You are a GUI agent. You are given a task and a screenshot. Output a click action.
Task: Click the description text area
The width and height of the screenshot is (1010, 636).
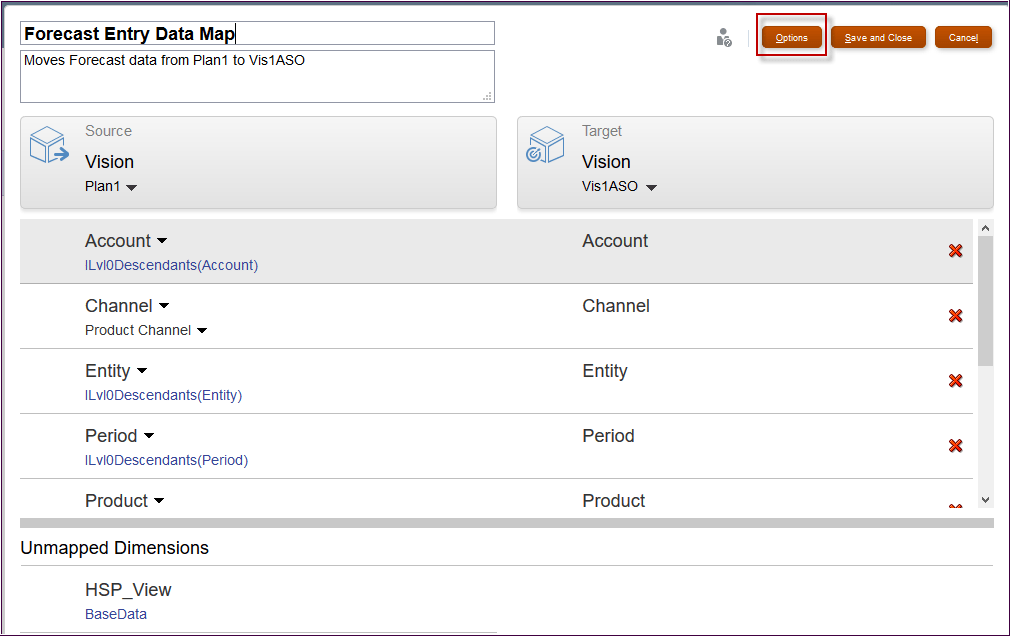258,77
